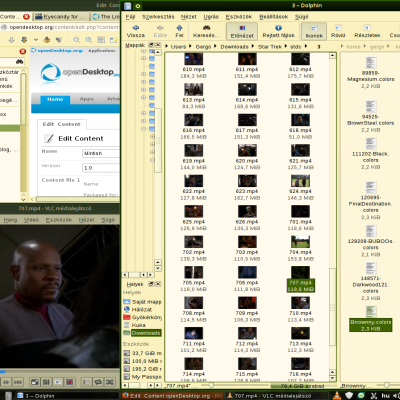The height and width of the screenshot is (400, 400).
Task: Select Users in Dolphin breadcrumb
Action: 178,47
